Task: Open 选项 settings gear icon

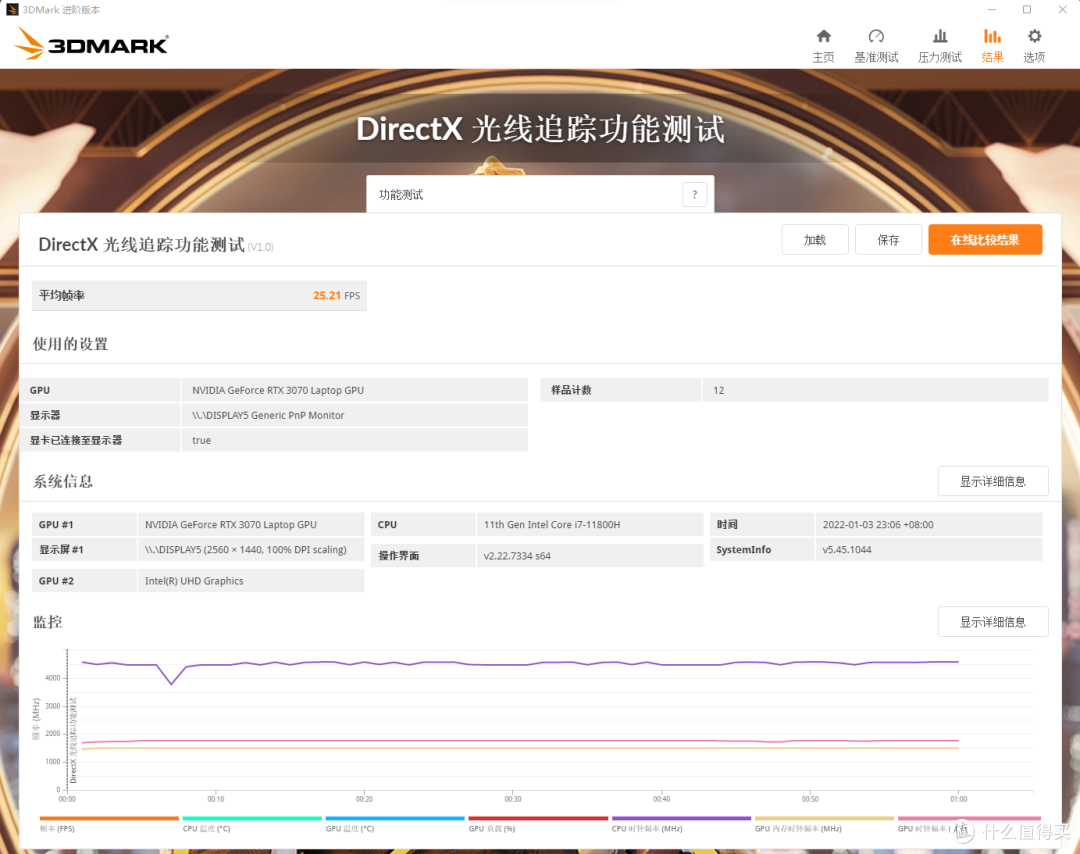Action: [1034, 42]
